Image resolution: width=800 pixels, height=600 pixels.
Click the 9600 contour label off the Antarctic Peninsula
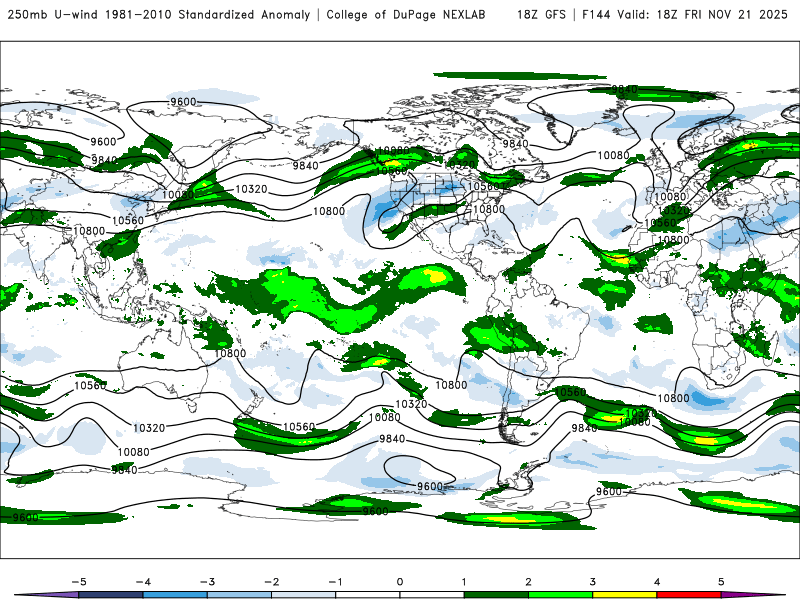click(x=430, y=487)
